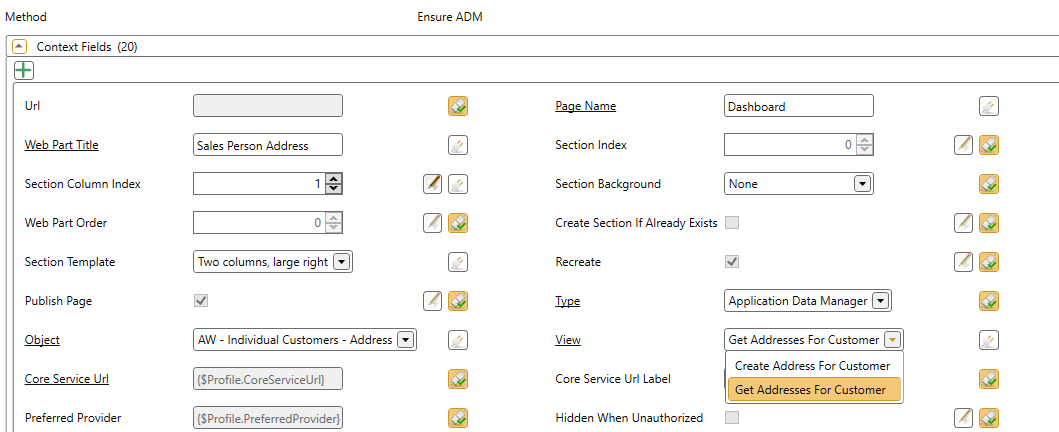Select Create Address For Customer option
Image resolution: width=1059 pixels, height=432 pixels.
point(812,366)
